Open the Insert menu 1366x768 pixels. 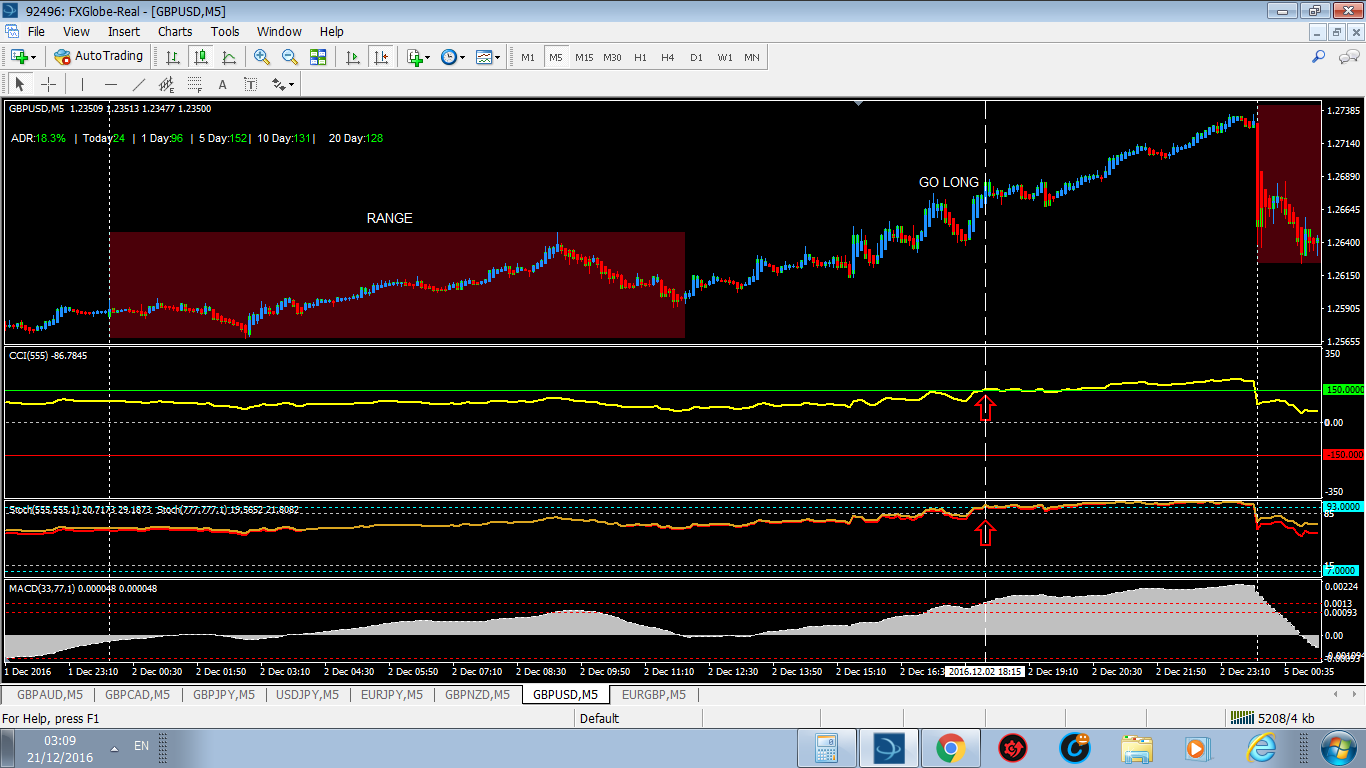point(124,31)
